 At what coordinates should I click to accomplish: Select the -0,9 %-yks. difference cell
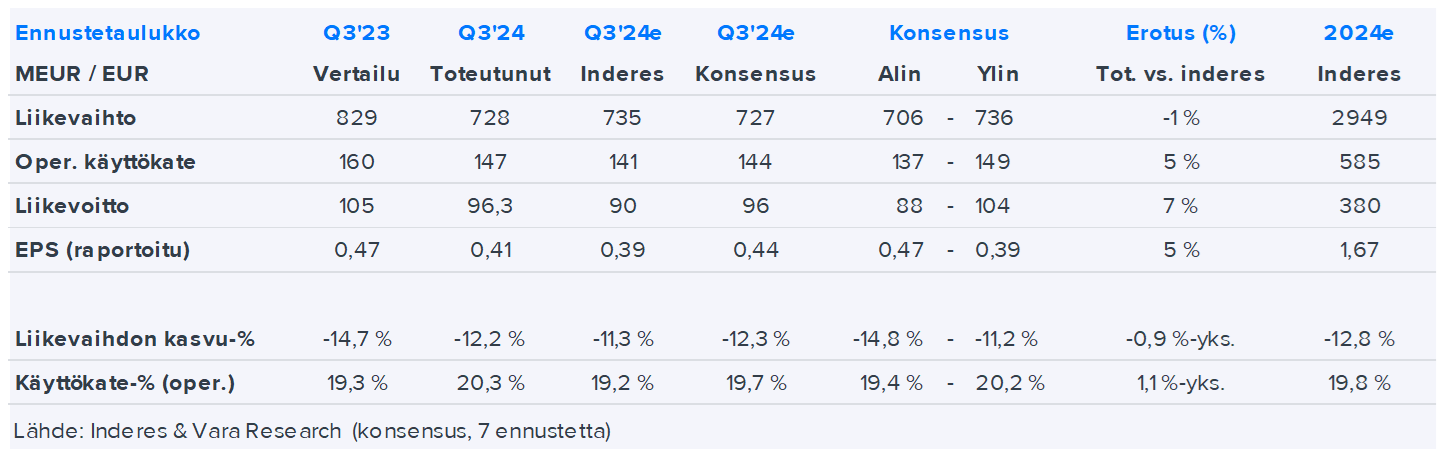(1180, 338)
